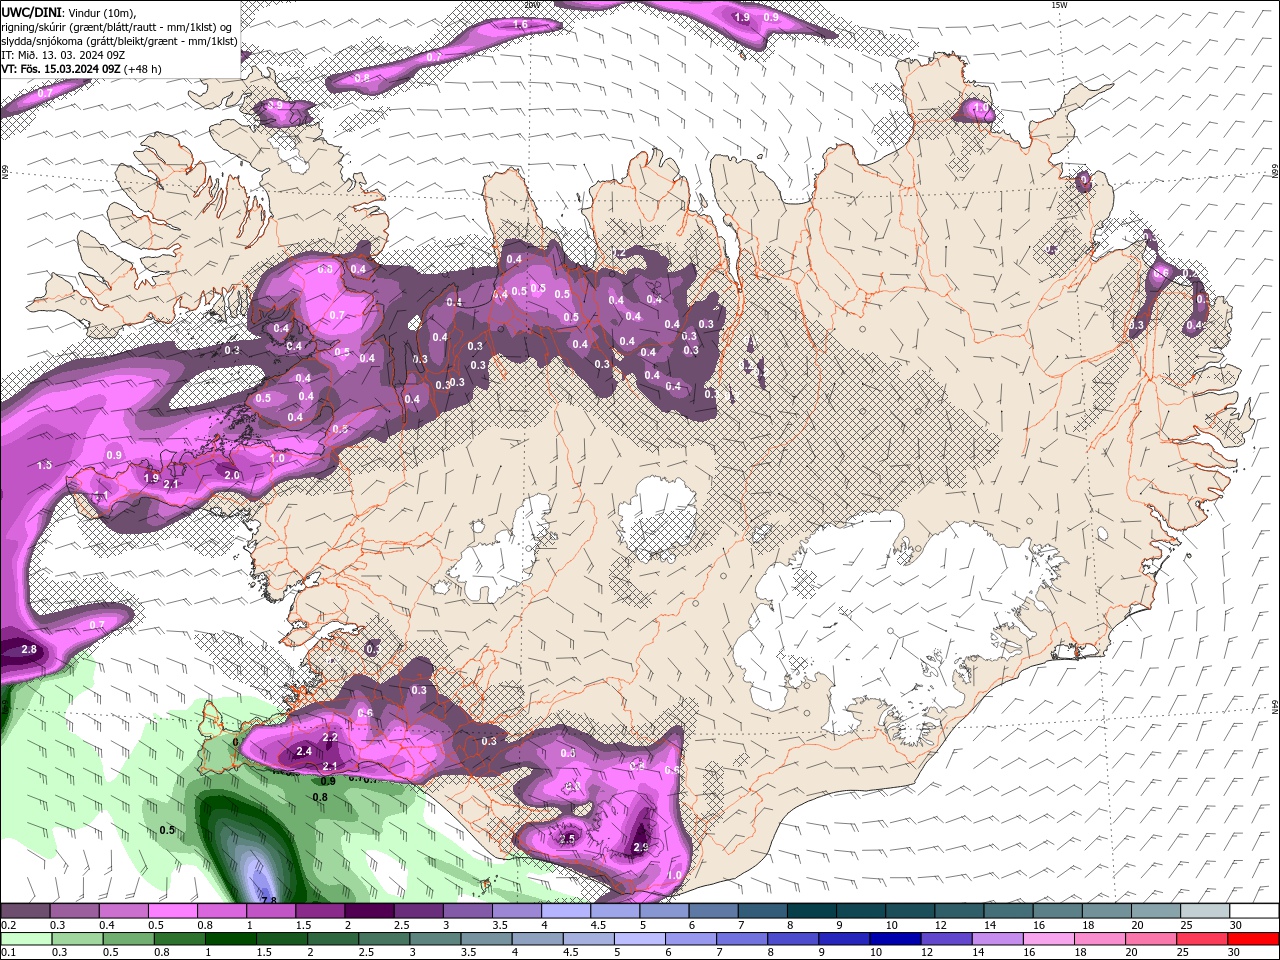Pick the lower legend swatch between 0.1 and 0.3
1280x960 pixels.
click(27, 939)
